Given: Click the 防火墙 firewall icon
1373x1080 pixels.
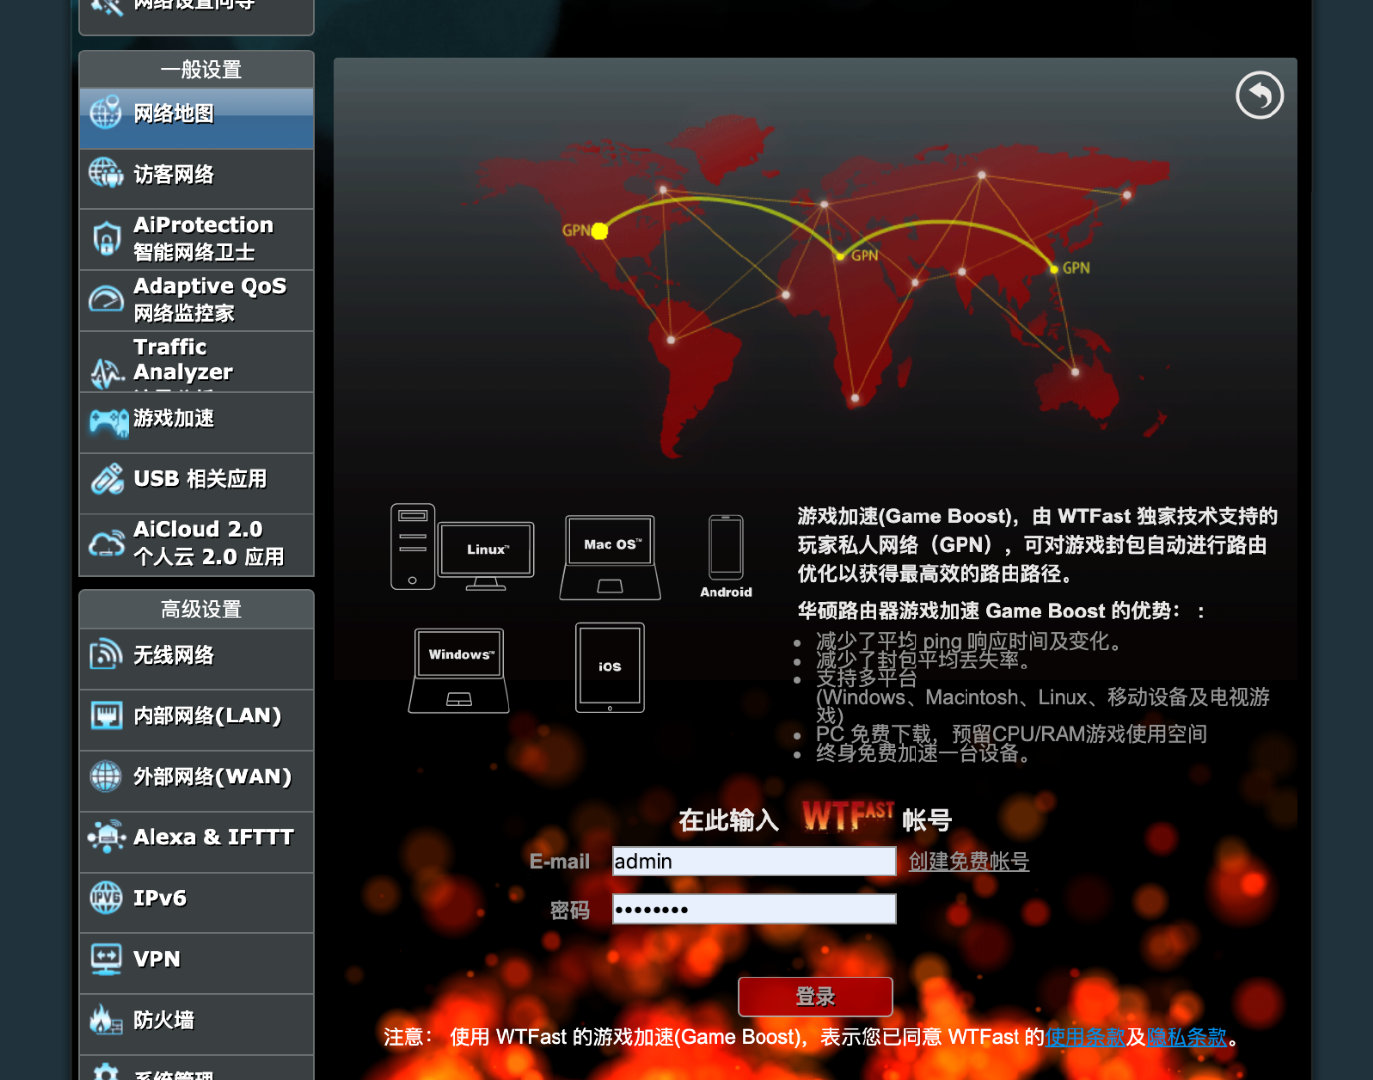Looking at the screenshot, I should point(106,1020).
